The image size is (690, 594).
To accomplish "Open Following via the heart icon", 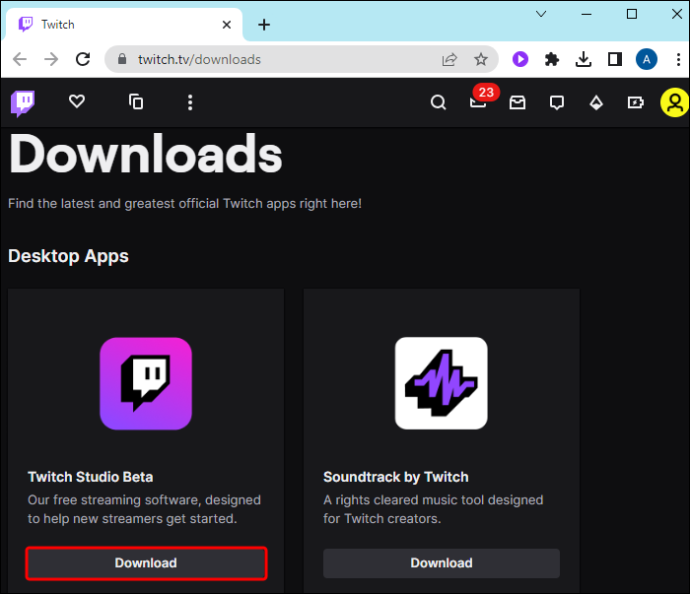I will tap(77, 102).
